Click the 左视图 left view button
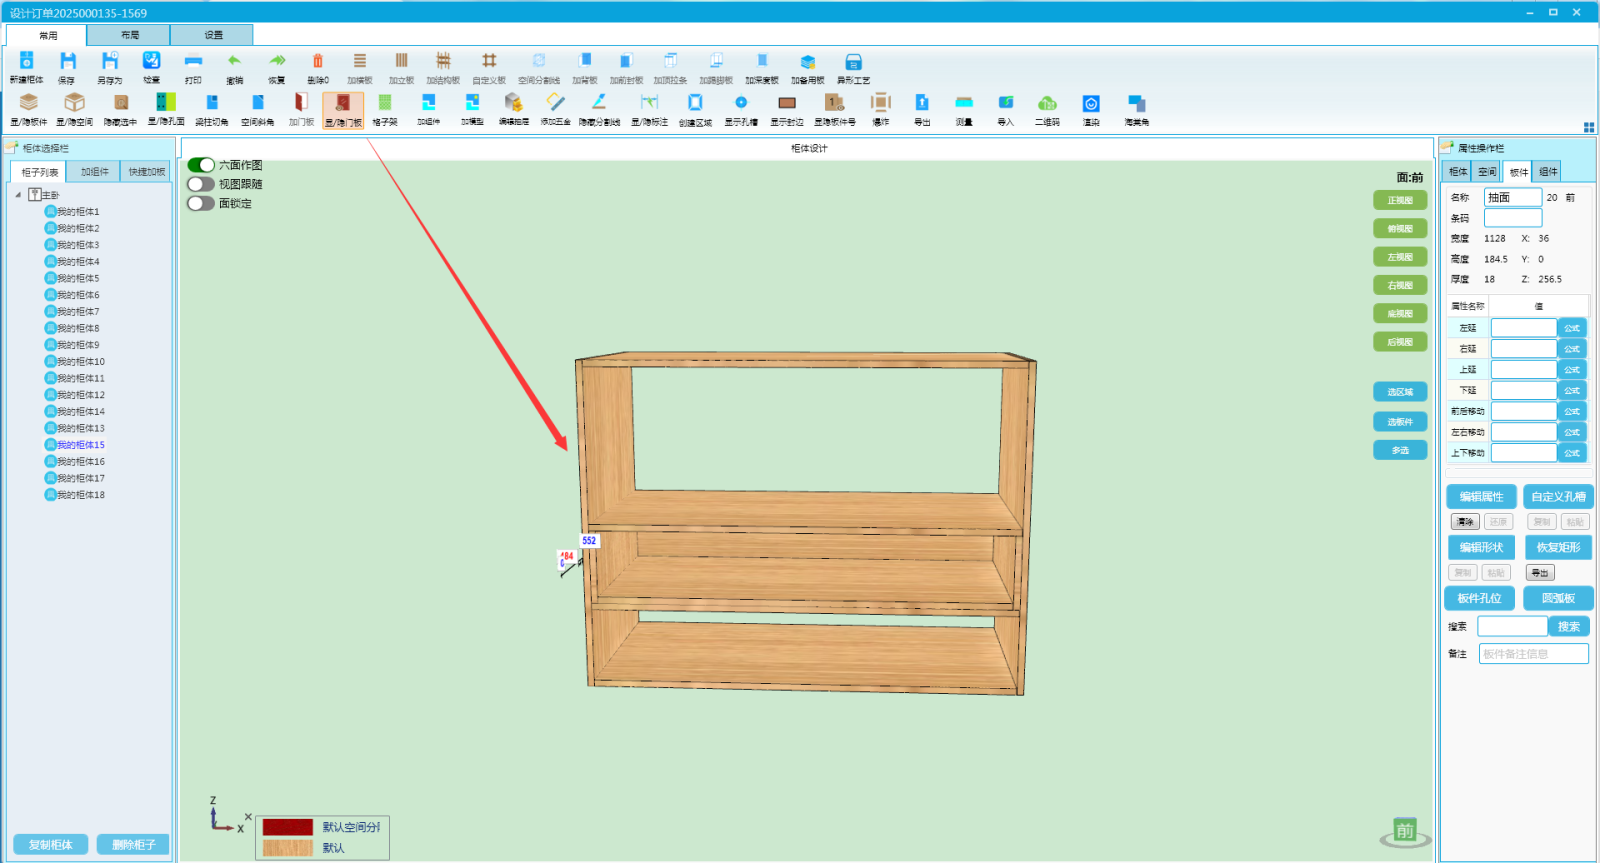The width and height of the screenshot is (1600, 863). (1400, 257)
